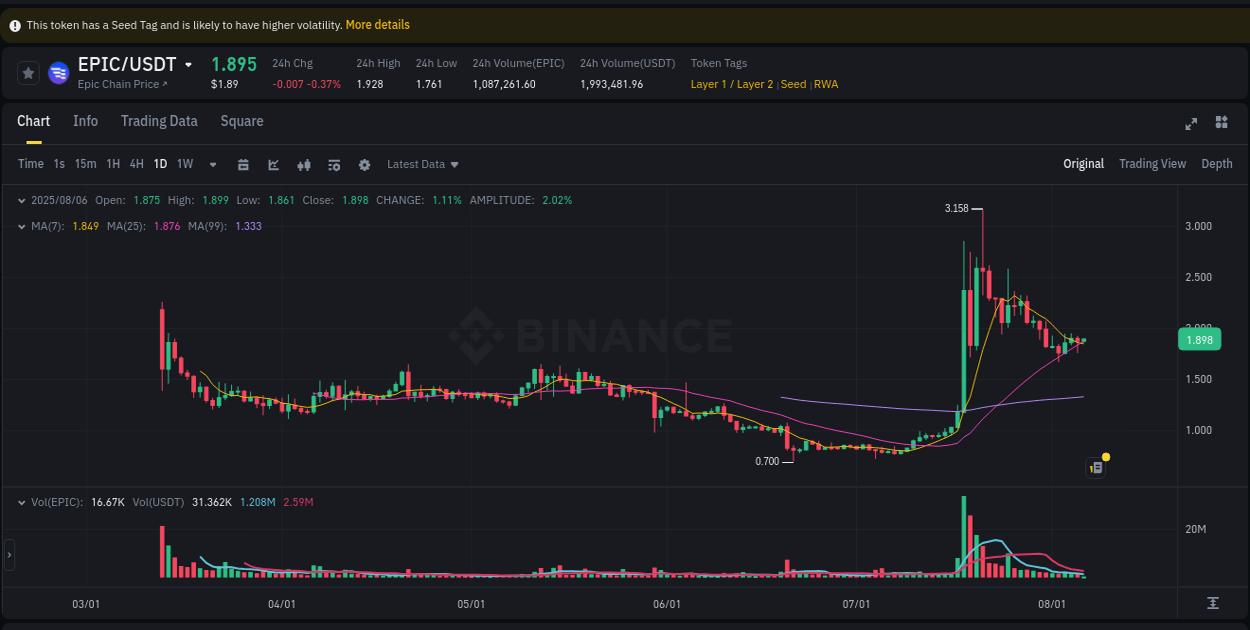Open the extra timeframes dropdown arrow
The width and height of the screenshot is (1250, 630).
click(x=211, y=164)
